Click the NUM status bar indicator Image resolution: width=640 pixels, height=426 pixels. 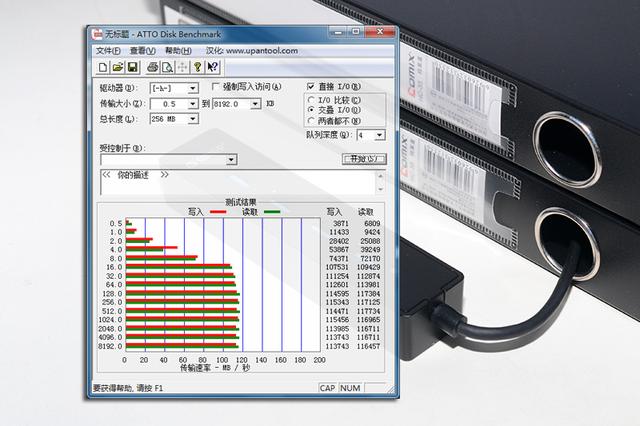350,388
